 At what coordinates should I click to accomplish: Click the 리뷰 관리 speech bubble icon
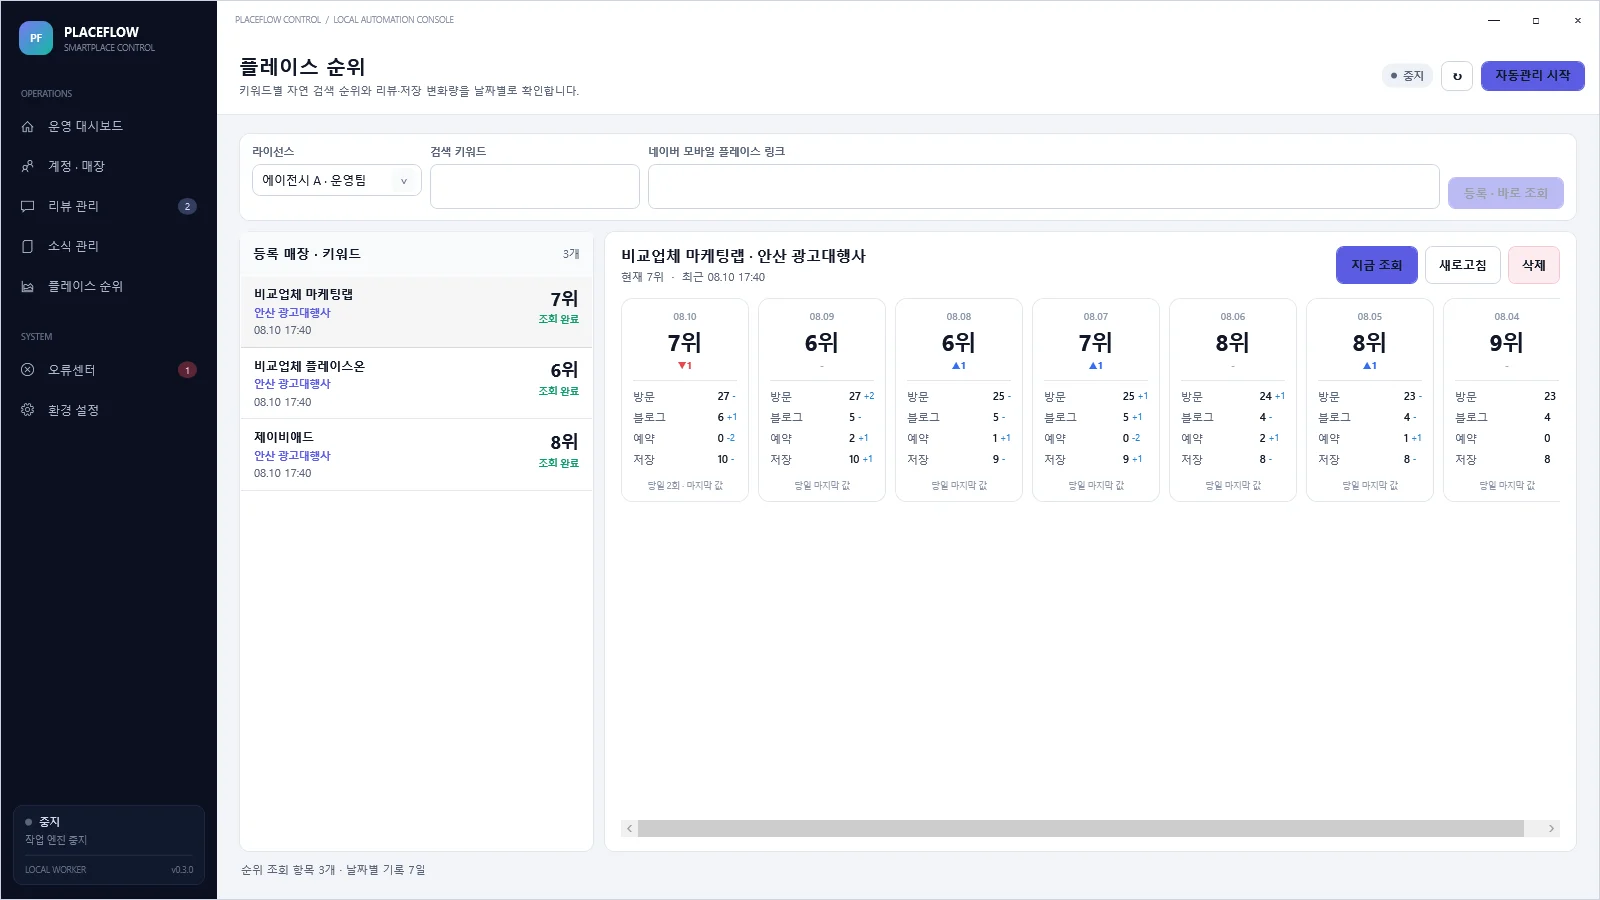(28, 207)
